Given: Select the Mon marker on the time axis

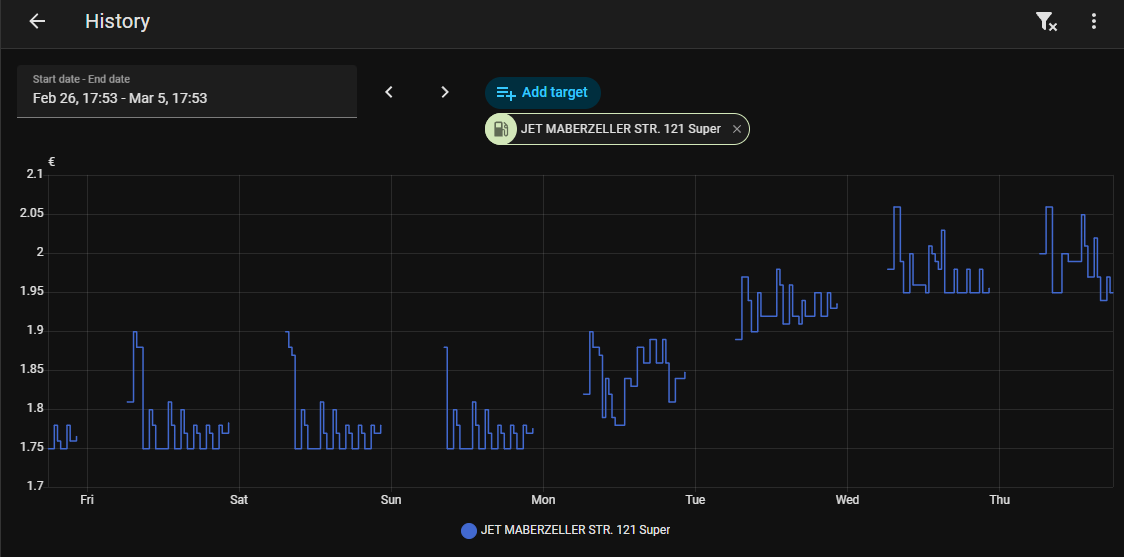Looking at the screenshot, I should [543, 500].
